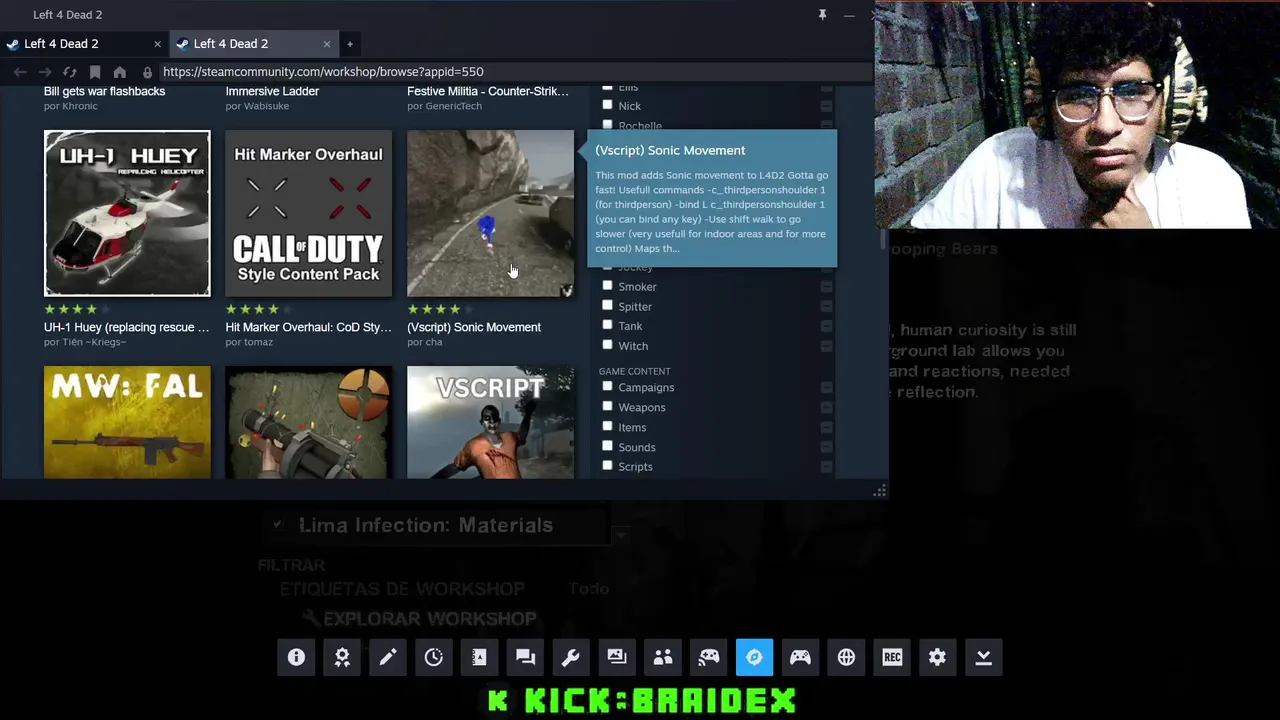Tick the Tank filter checkbox
Screen dimensions: 1280x720
click(x=607, y=325)
